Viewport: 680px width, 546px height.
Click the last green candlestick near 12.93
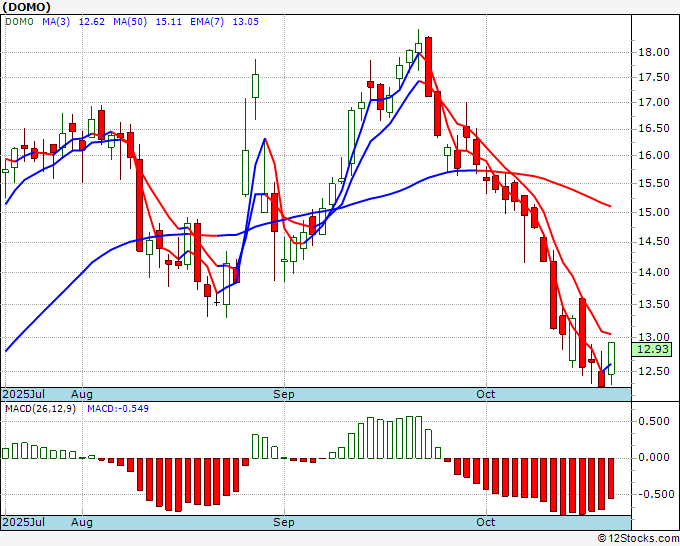click(612, 358)
